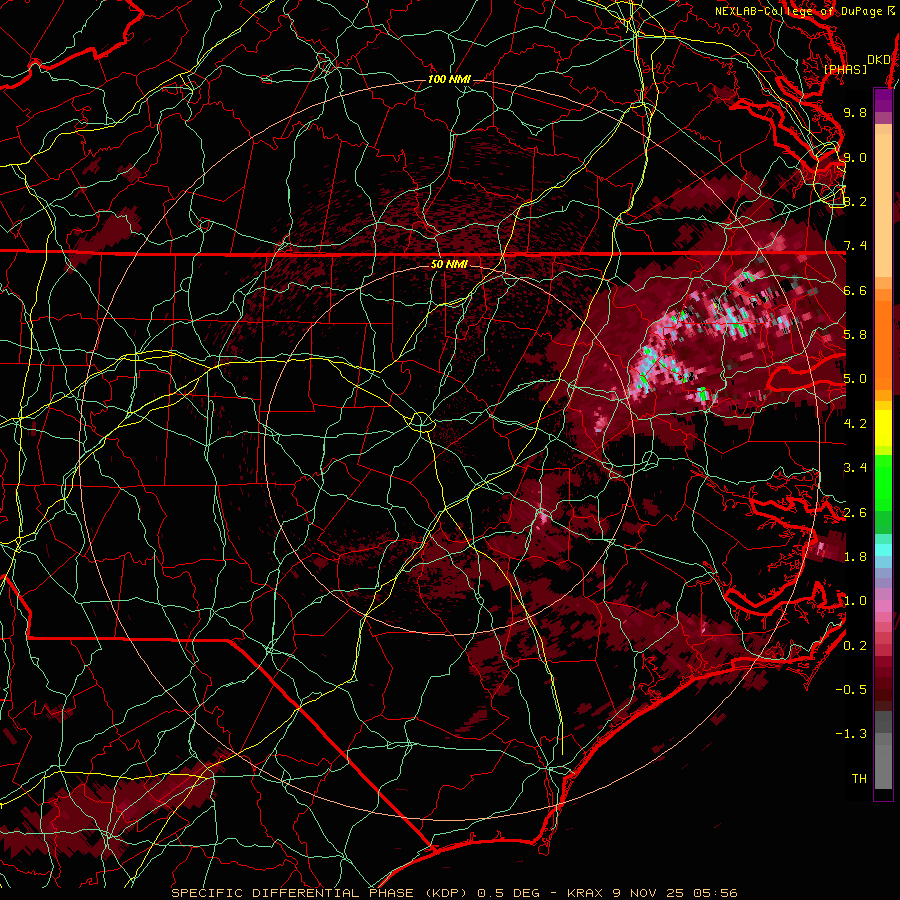Click the 8.2 scale value
Viewport: 900px width, 900px height.
pos(855,201)
